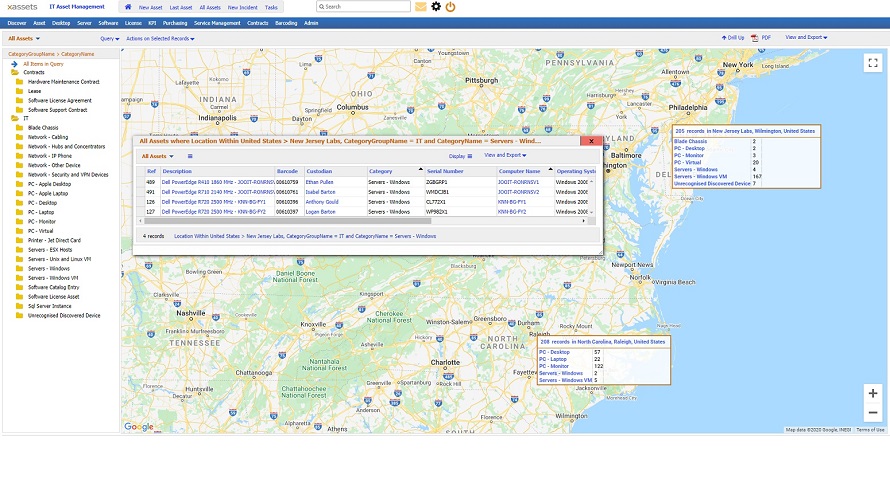Viewport: 890px width, 500px height.
Task: Select Servers - ESX Hosts category folder
Action: (48, 250)
